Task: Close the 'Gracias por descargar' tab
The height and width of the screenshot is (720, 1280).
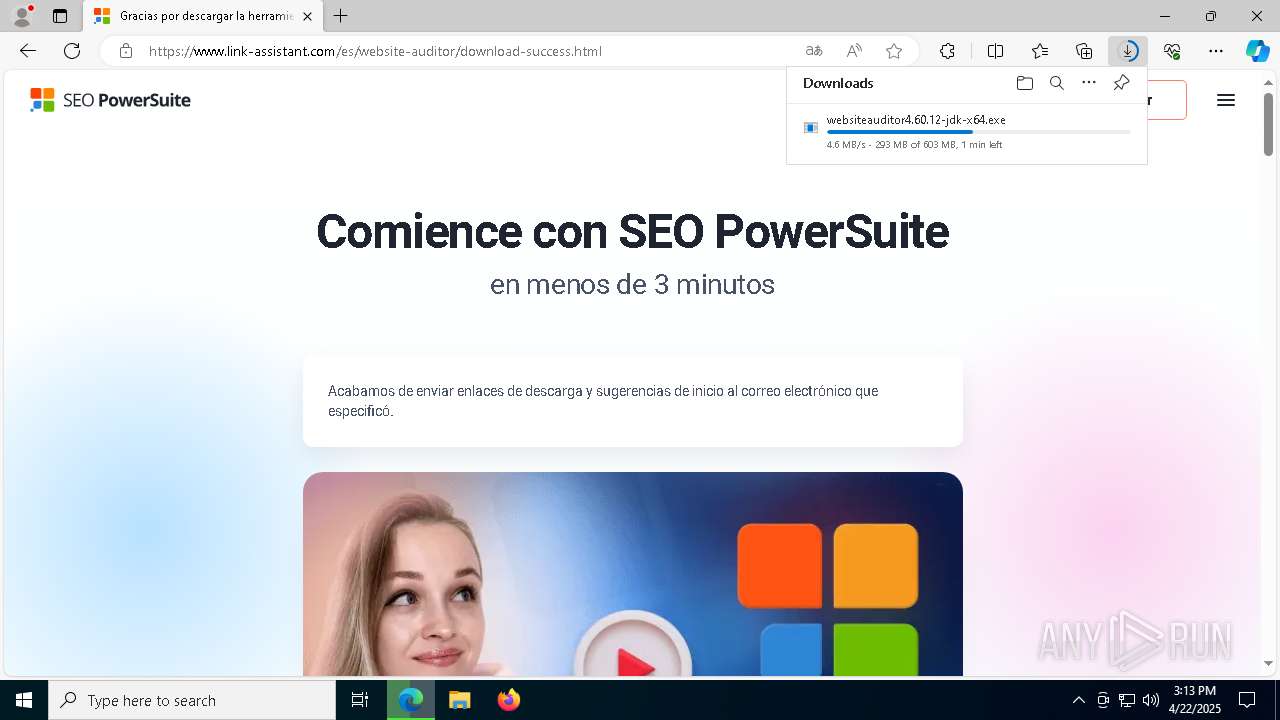Action: tap(307, 16)
